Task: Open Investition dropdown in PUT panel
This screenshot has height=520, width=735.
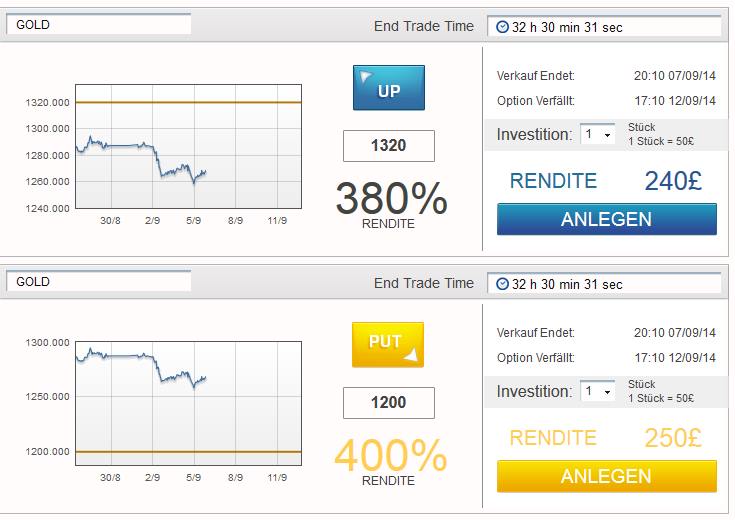Action: point(597,392)
